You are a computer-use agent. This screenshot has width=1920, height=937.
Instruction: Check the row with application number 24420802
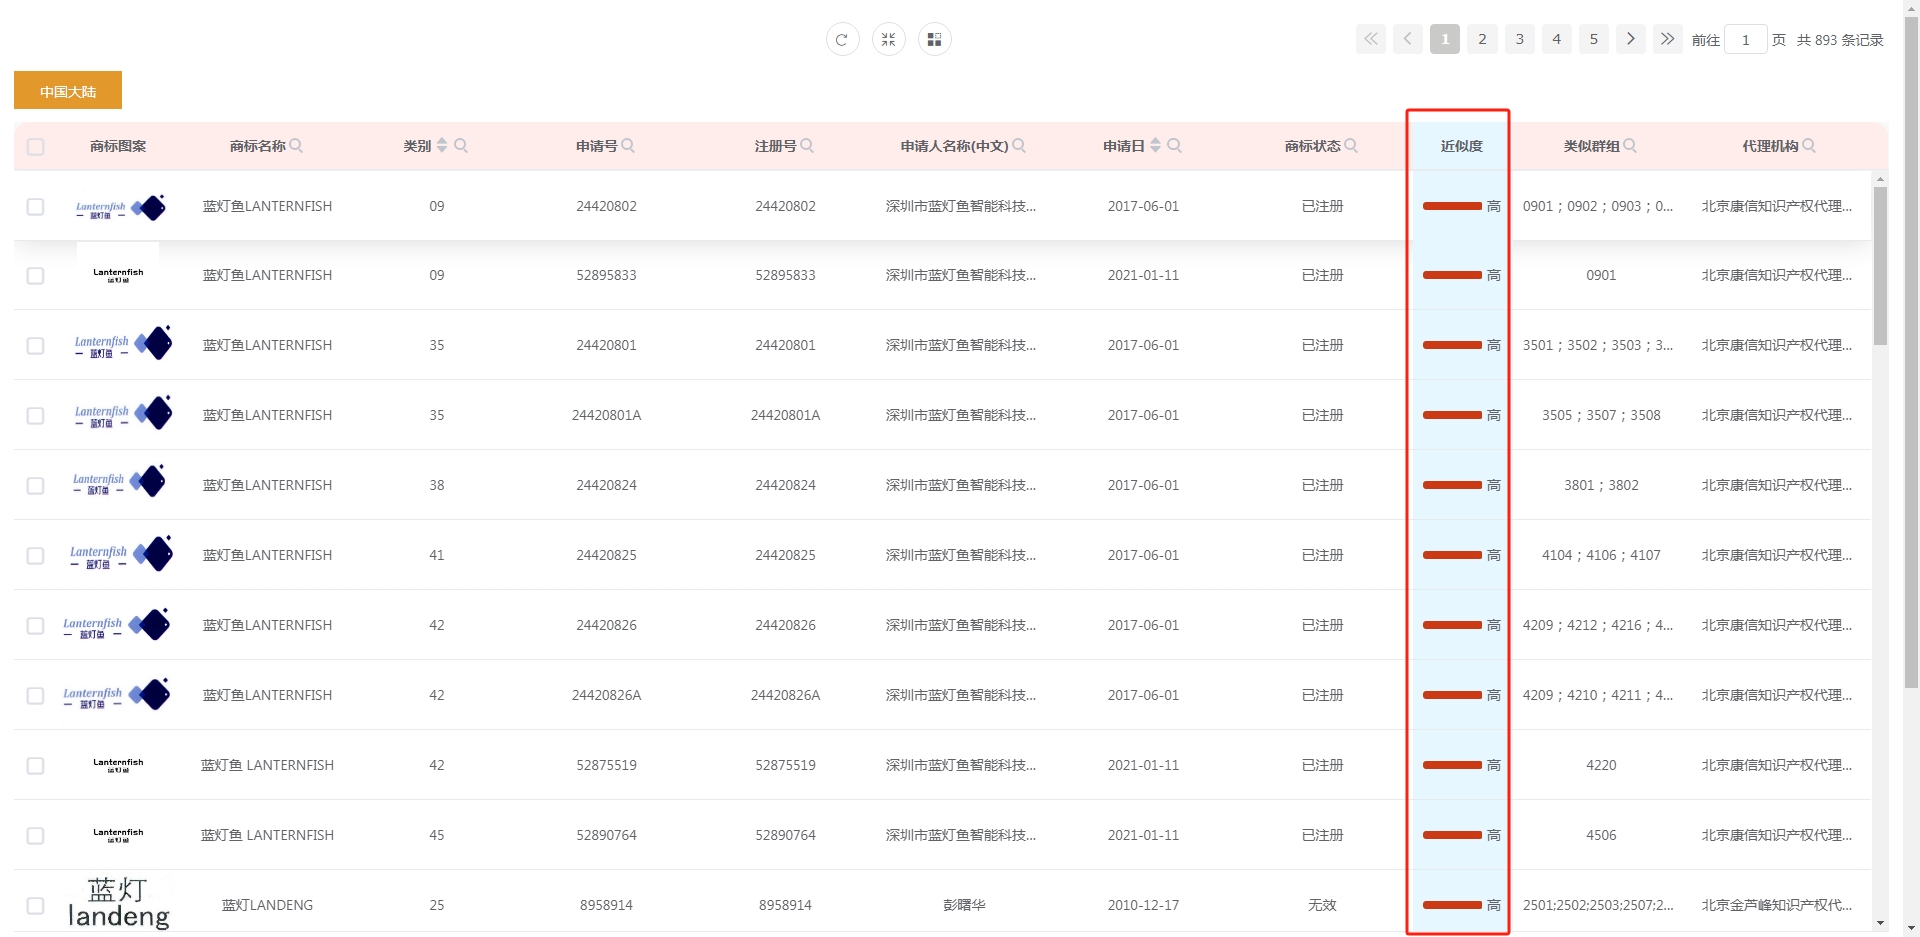click(x=36, y=206)
